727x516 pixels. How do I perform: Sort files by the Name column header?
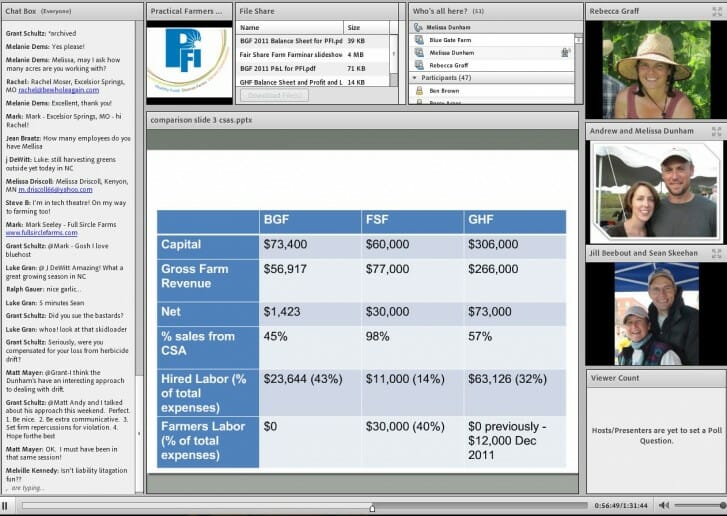(x=290, y=28)
